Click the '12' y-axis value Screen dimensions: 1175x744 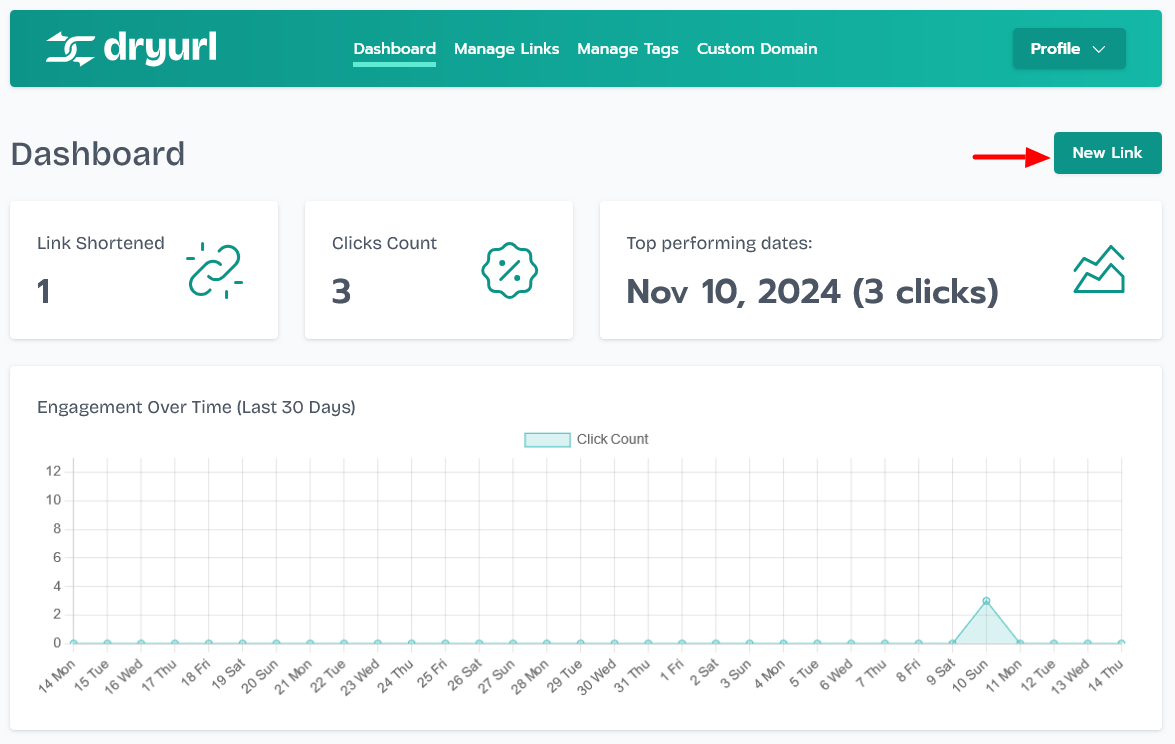click(53, 471)
